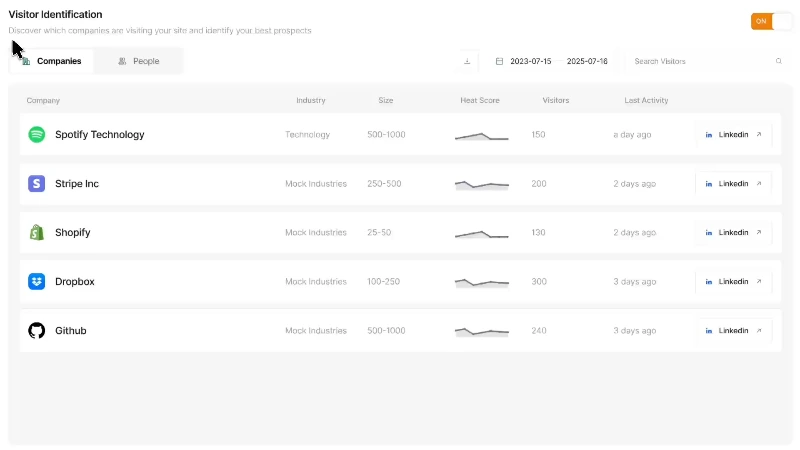Image resolution: width=800 pixels, height=450 pixels.
Task: Click the Search Visitors input field
Action: click(702, 61)
